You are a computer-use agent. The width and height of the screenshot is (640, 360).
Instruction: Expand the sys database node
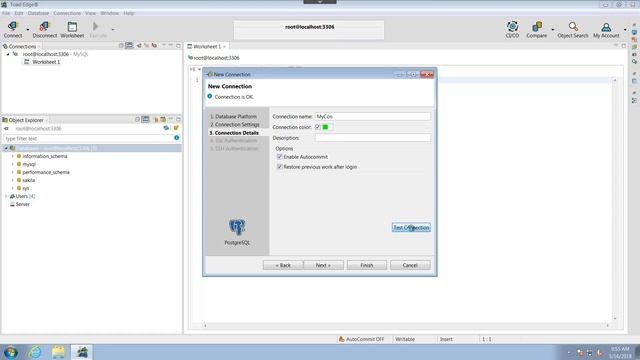(x=13, y=188)
